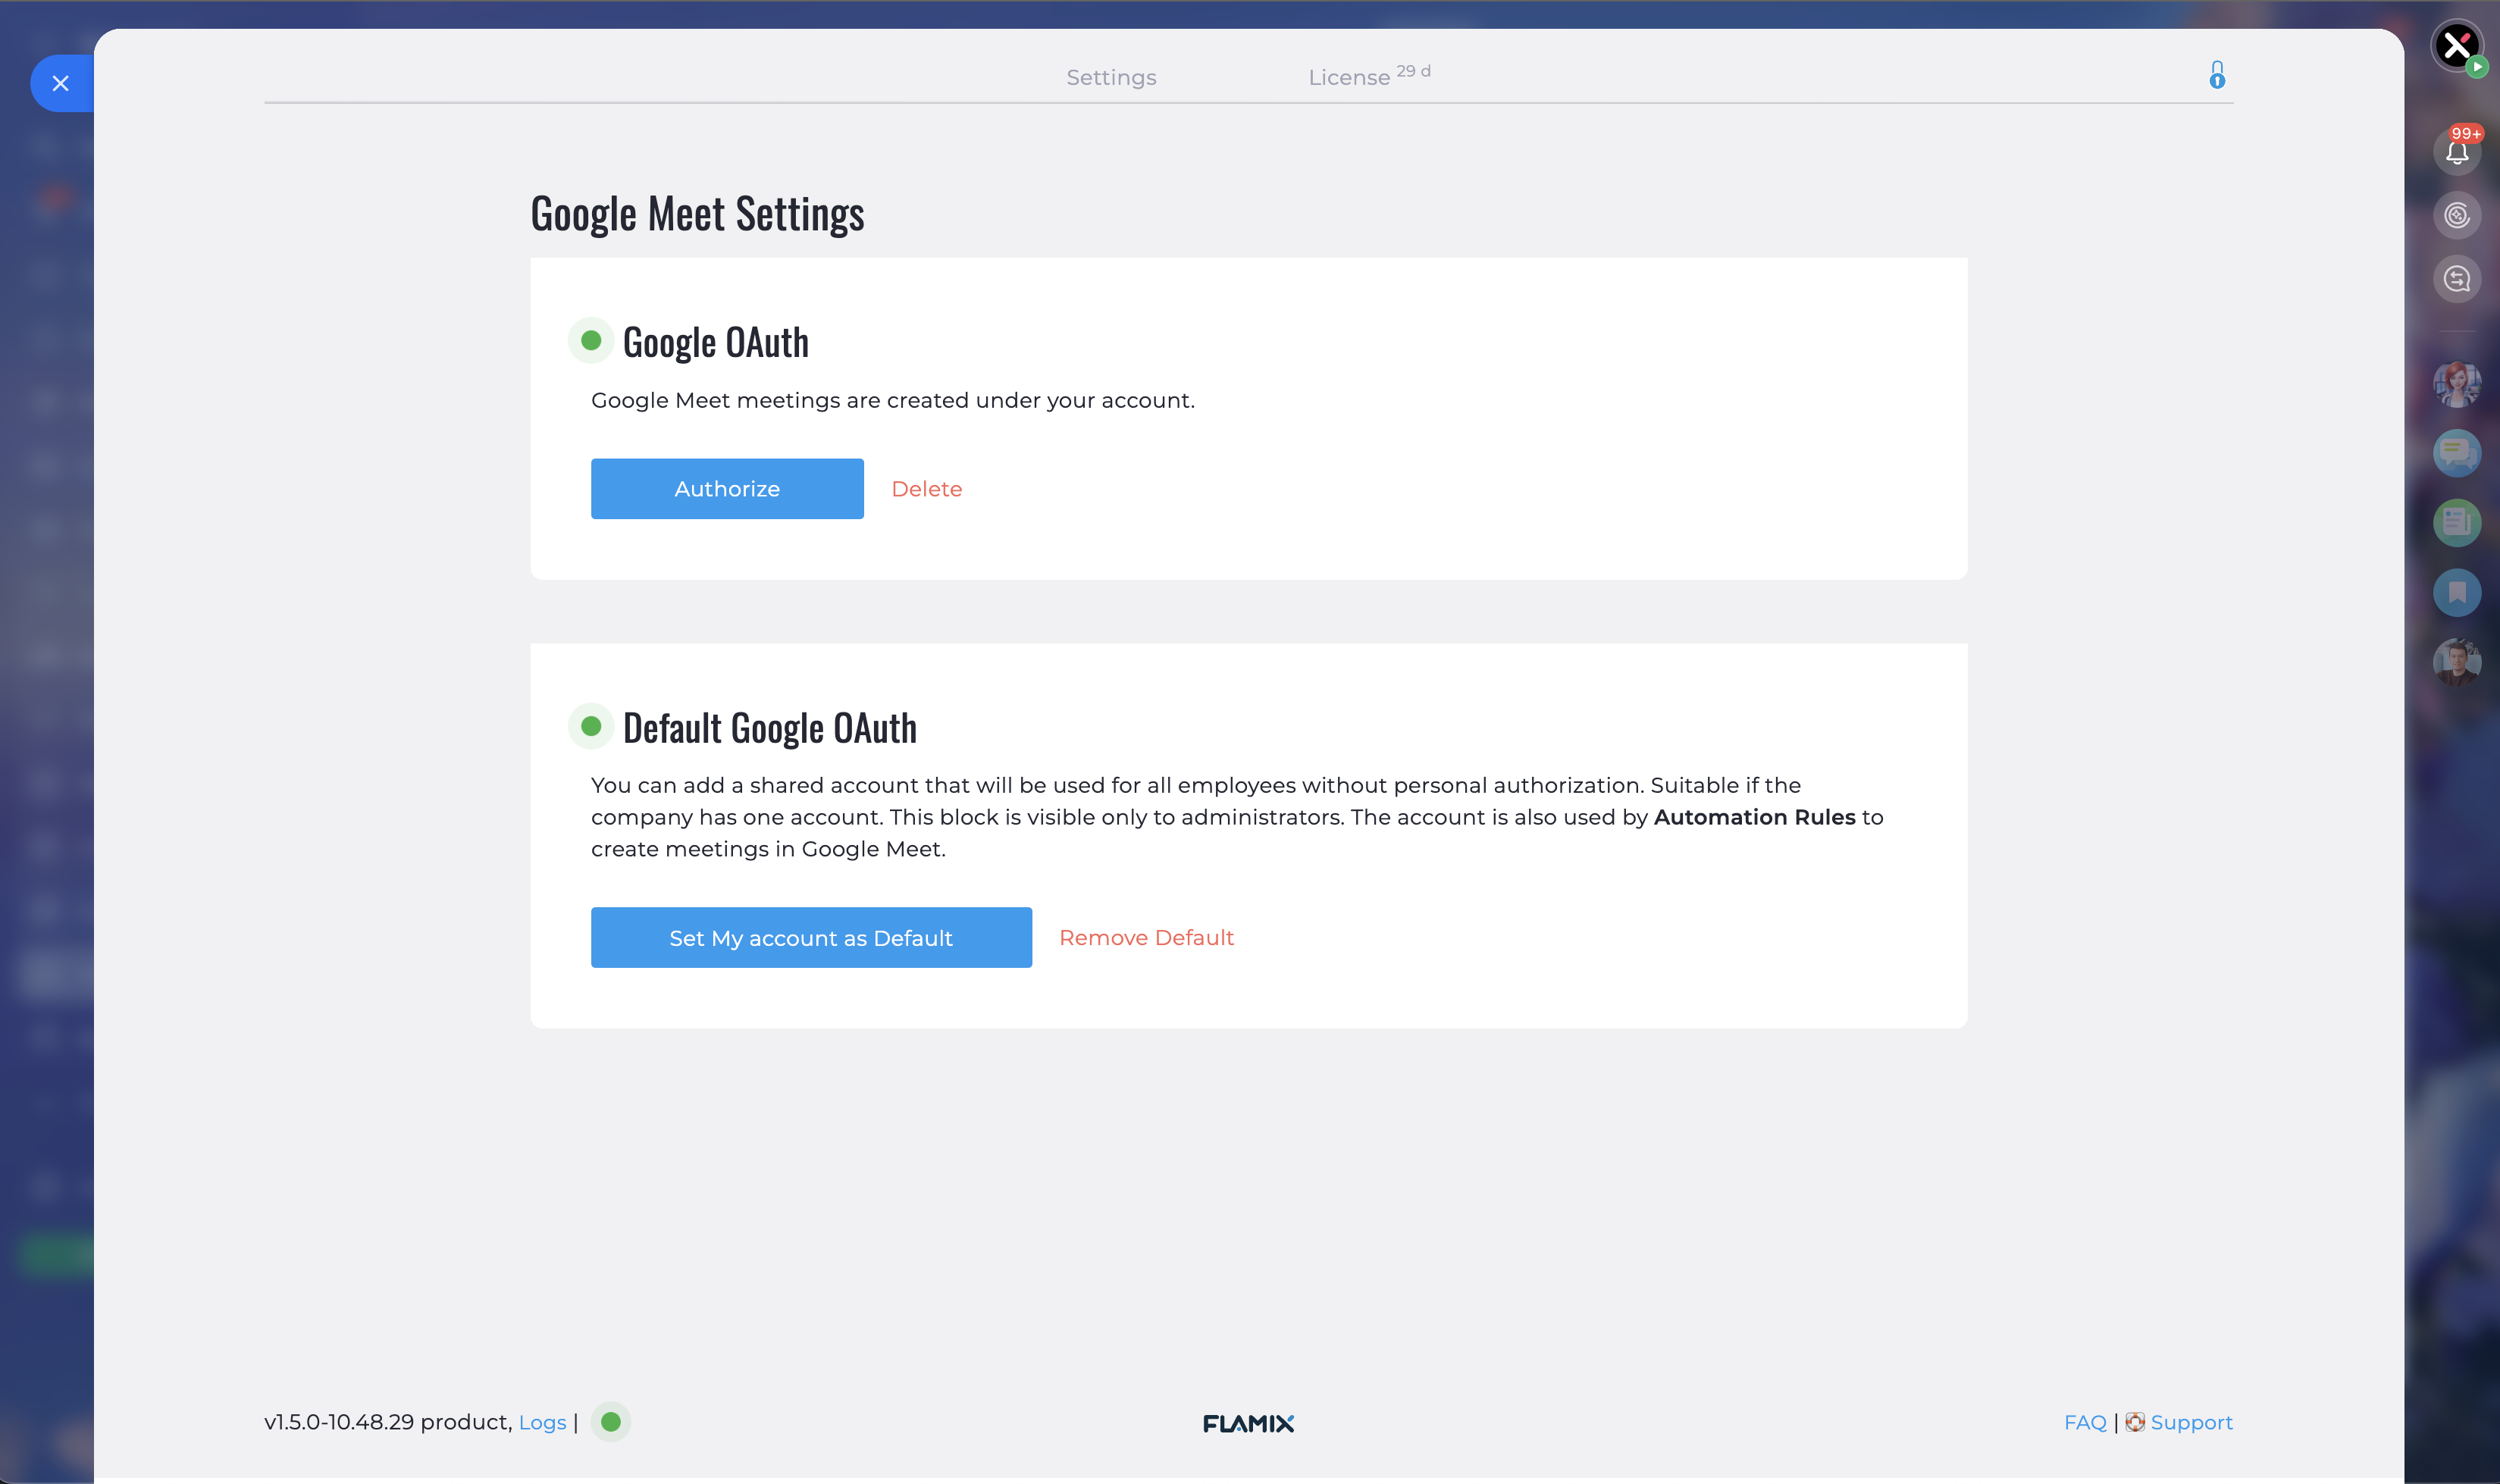Click the Authorize button
The width and height of the screenshot is (2500, 1484).
pos(727,489)
